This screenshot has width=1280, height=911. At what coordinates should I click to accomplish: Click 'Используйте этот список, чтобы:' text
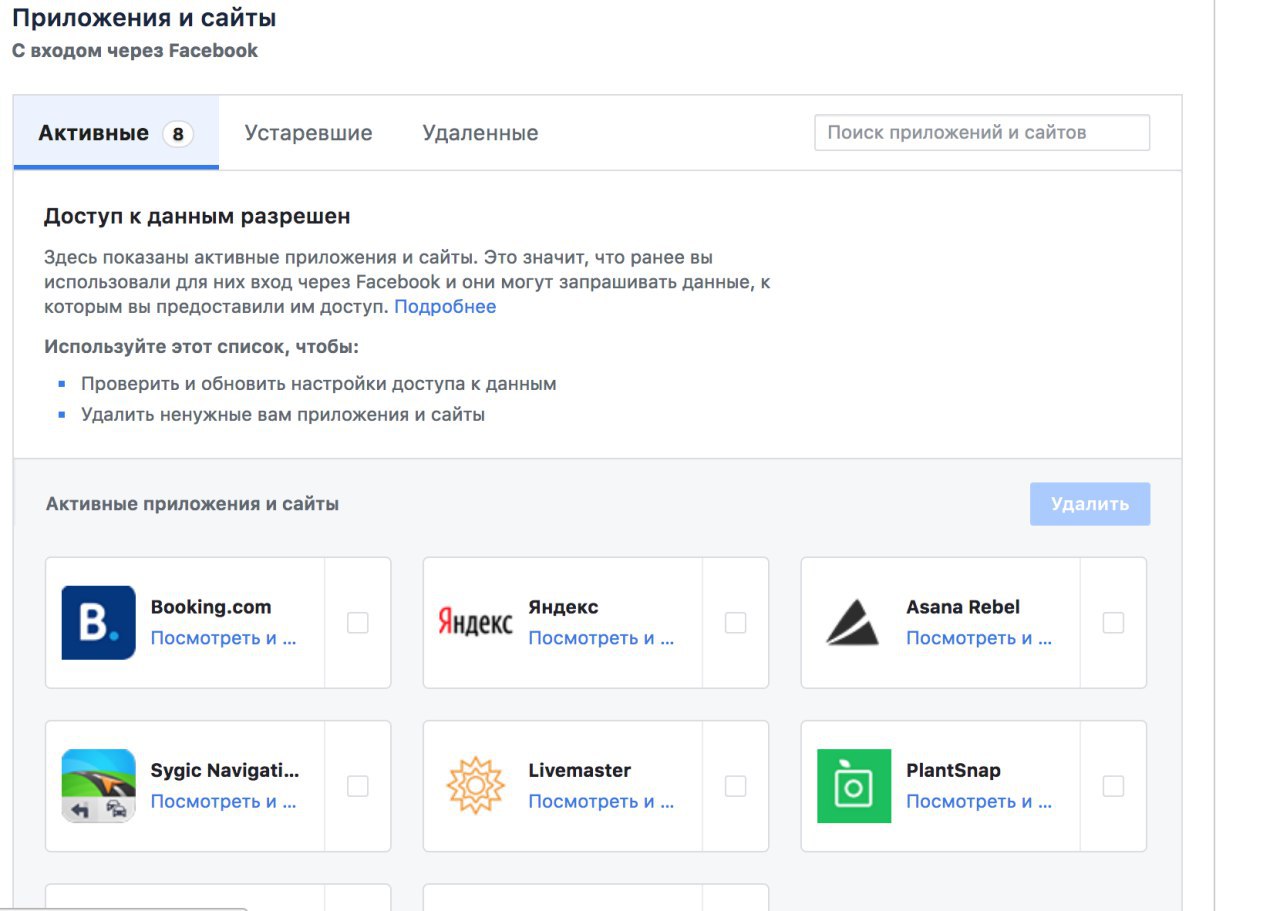(201, 347)
